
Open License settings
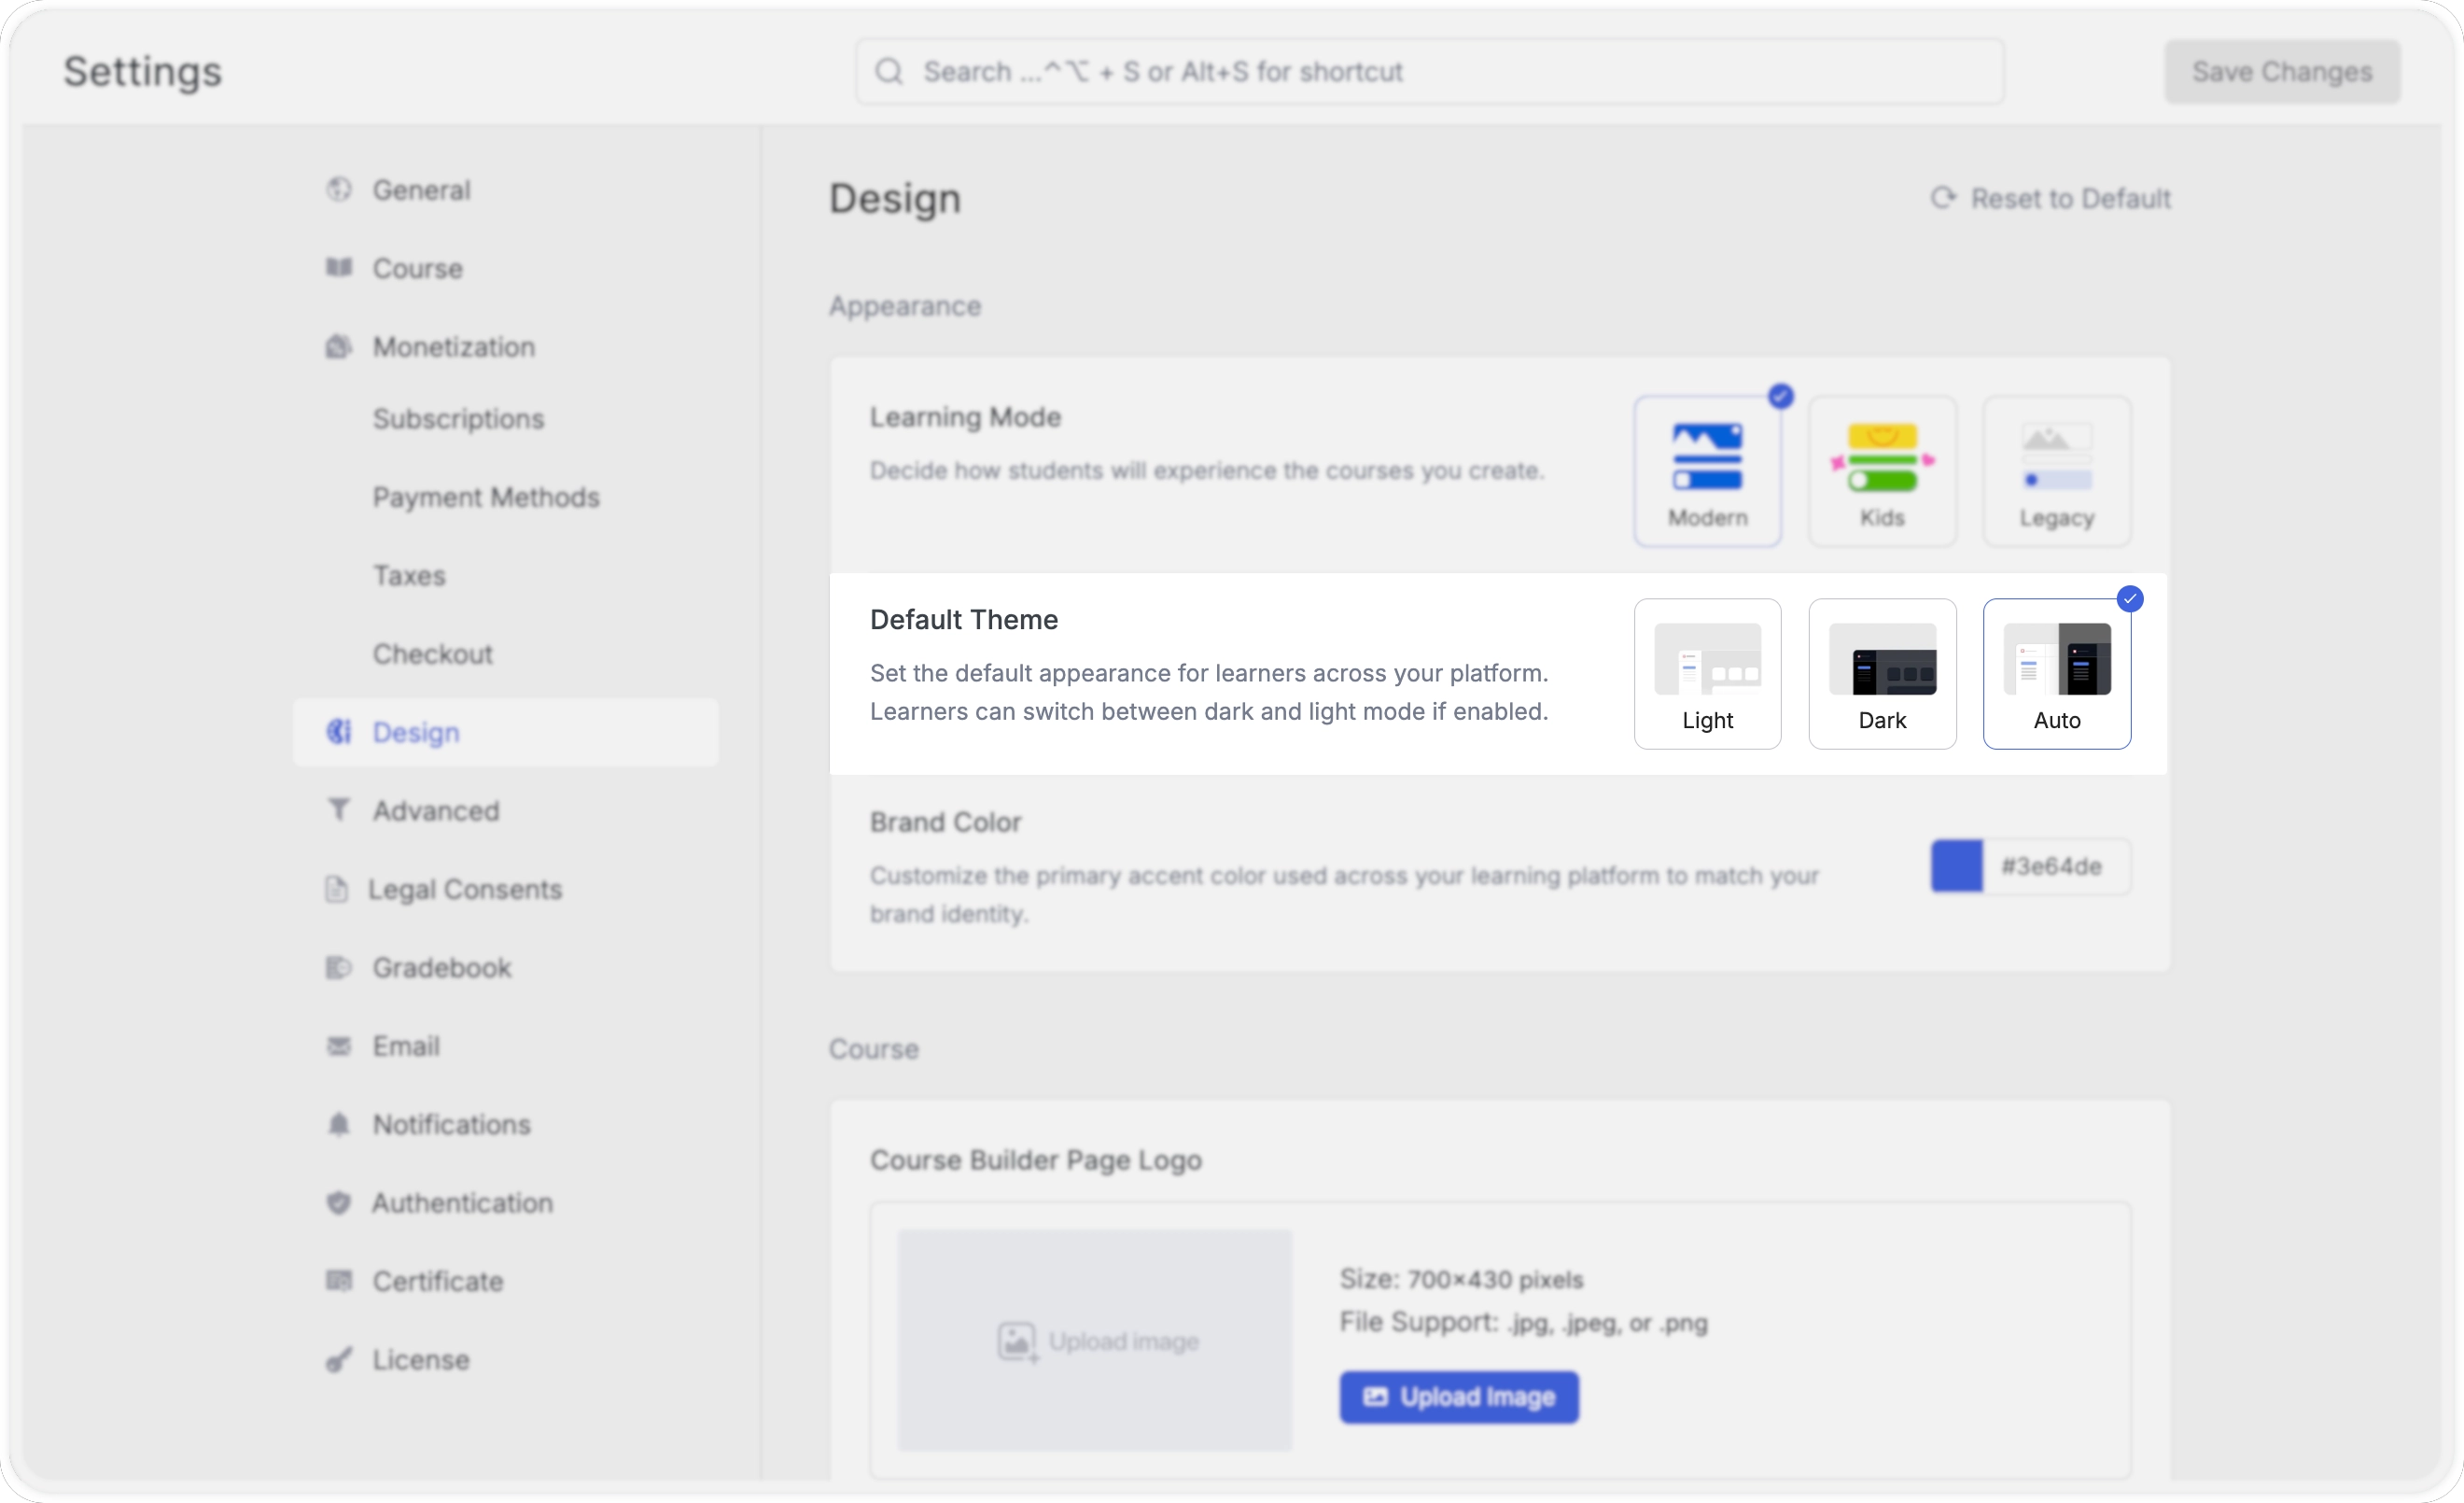click(x=505, y=1359)
